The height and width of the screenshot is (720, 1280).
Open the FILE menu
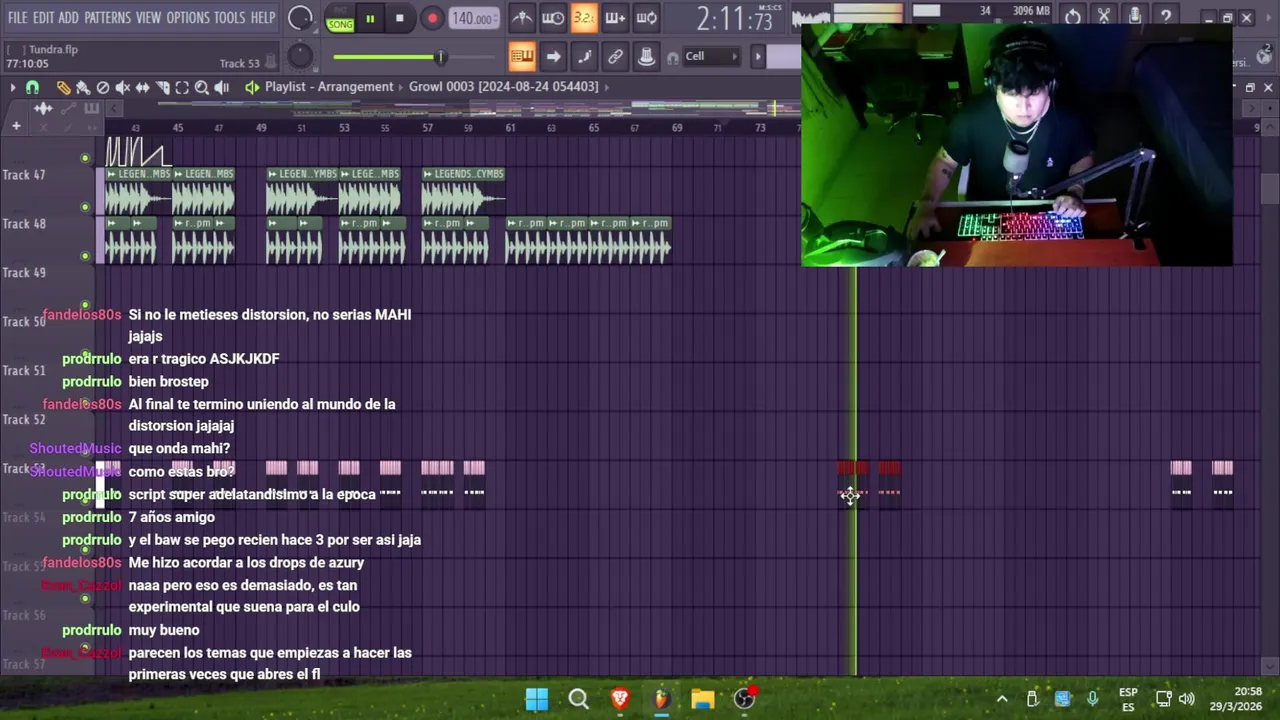coord(18,18)
